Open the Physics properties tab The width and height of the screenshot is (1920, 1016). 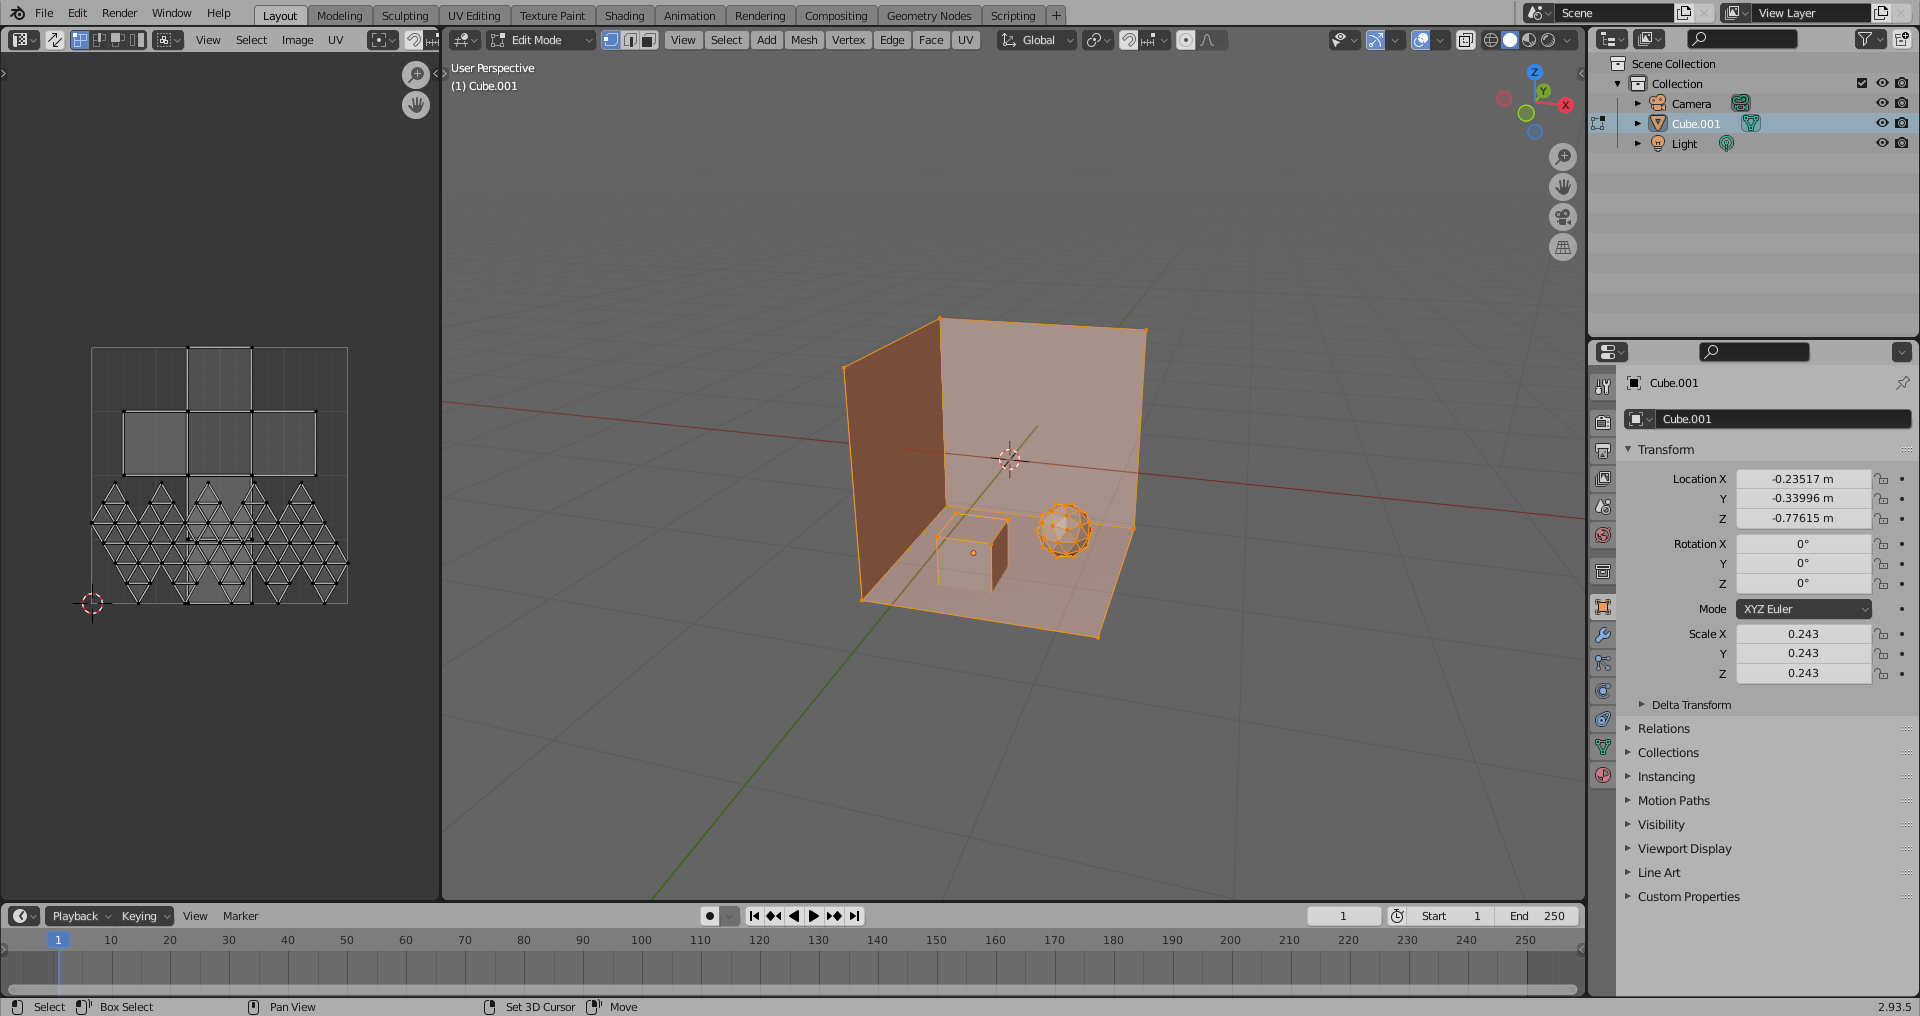pyautogui.click(x=1603, y=691)
